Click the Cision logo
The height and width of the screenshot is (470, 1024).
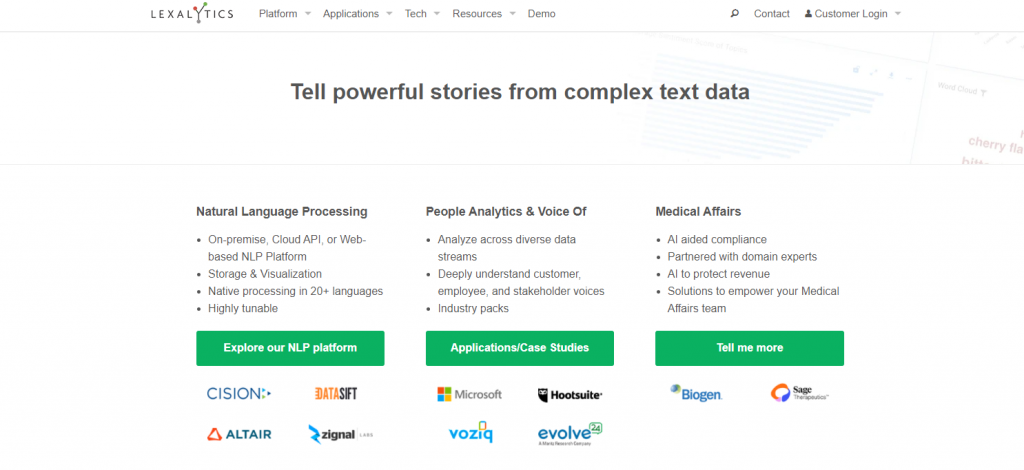239,394
